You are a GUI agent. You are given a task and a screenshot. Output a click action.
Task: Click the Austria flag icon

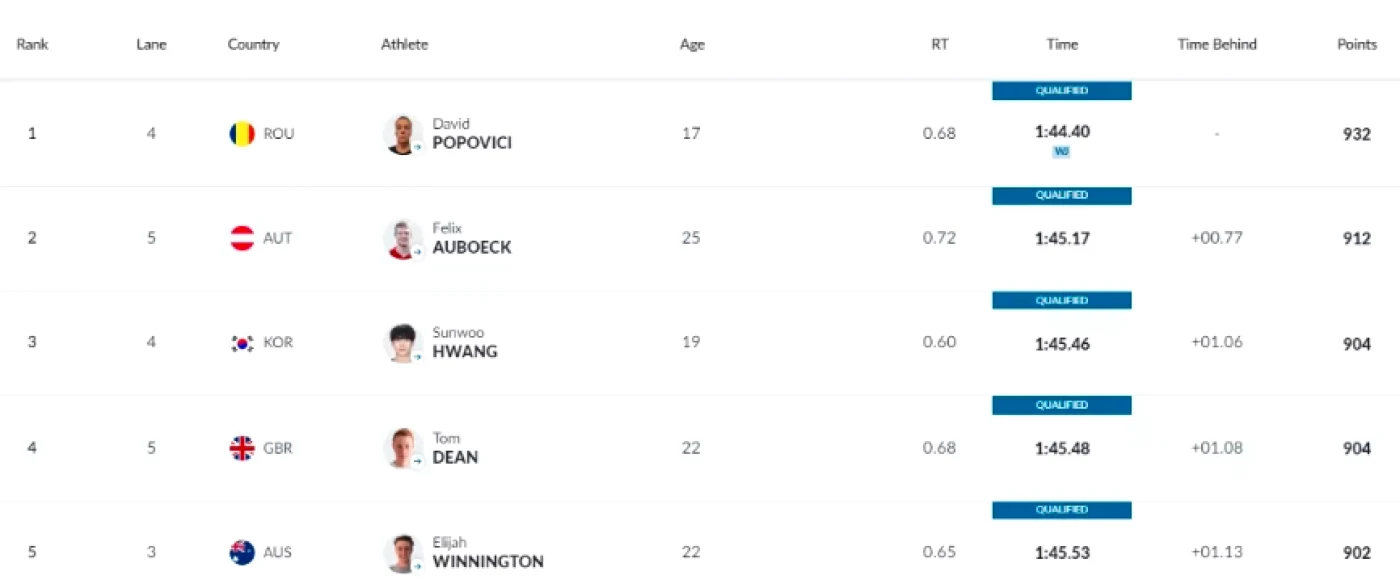tap(242, 239)
